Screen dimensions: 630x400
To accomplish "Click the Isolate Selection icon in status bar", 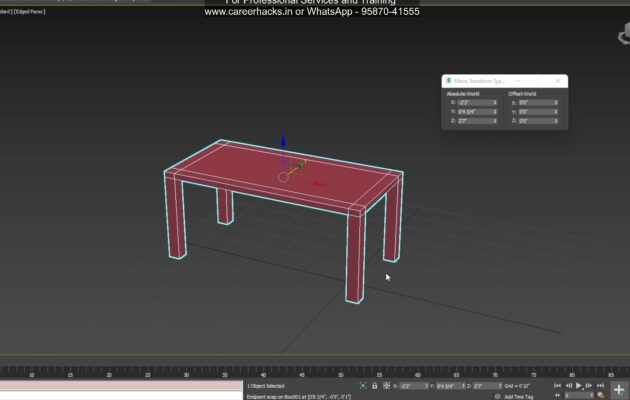I will [363, 386].
